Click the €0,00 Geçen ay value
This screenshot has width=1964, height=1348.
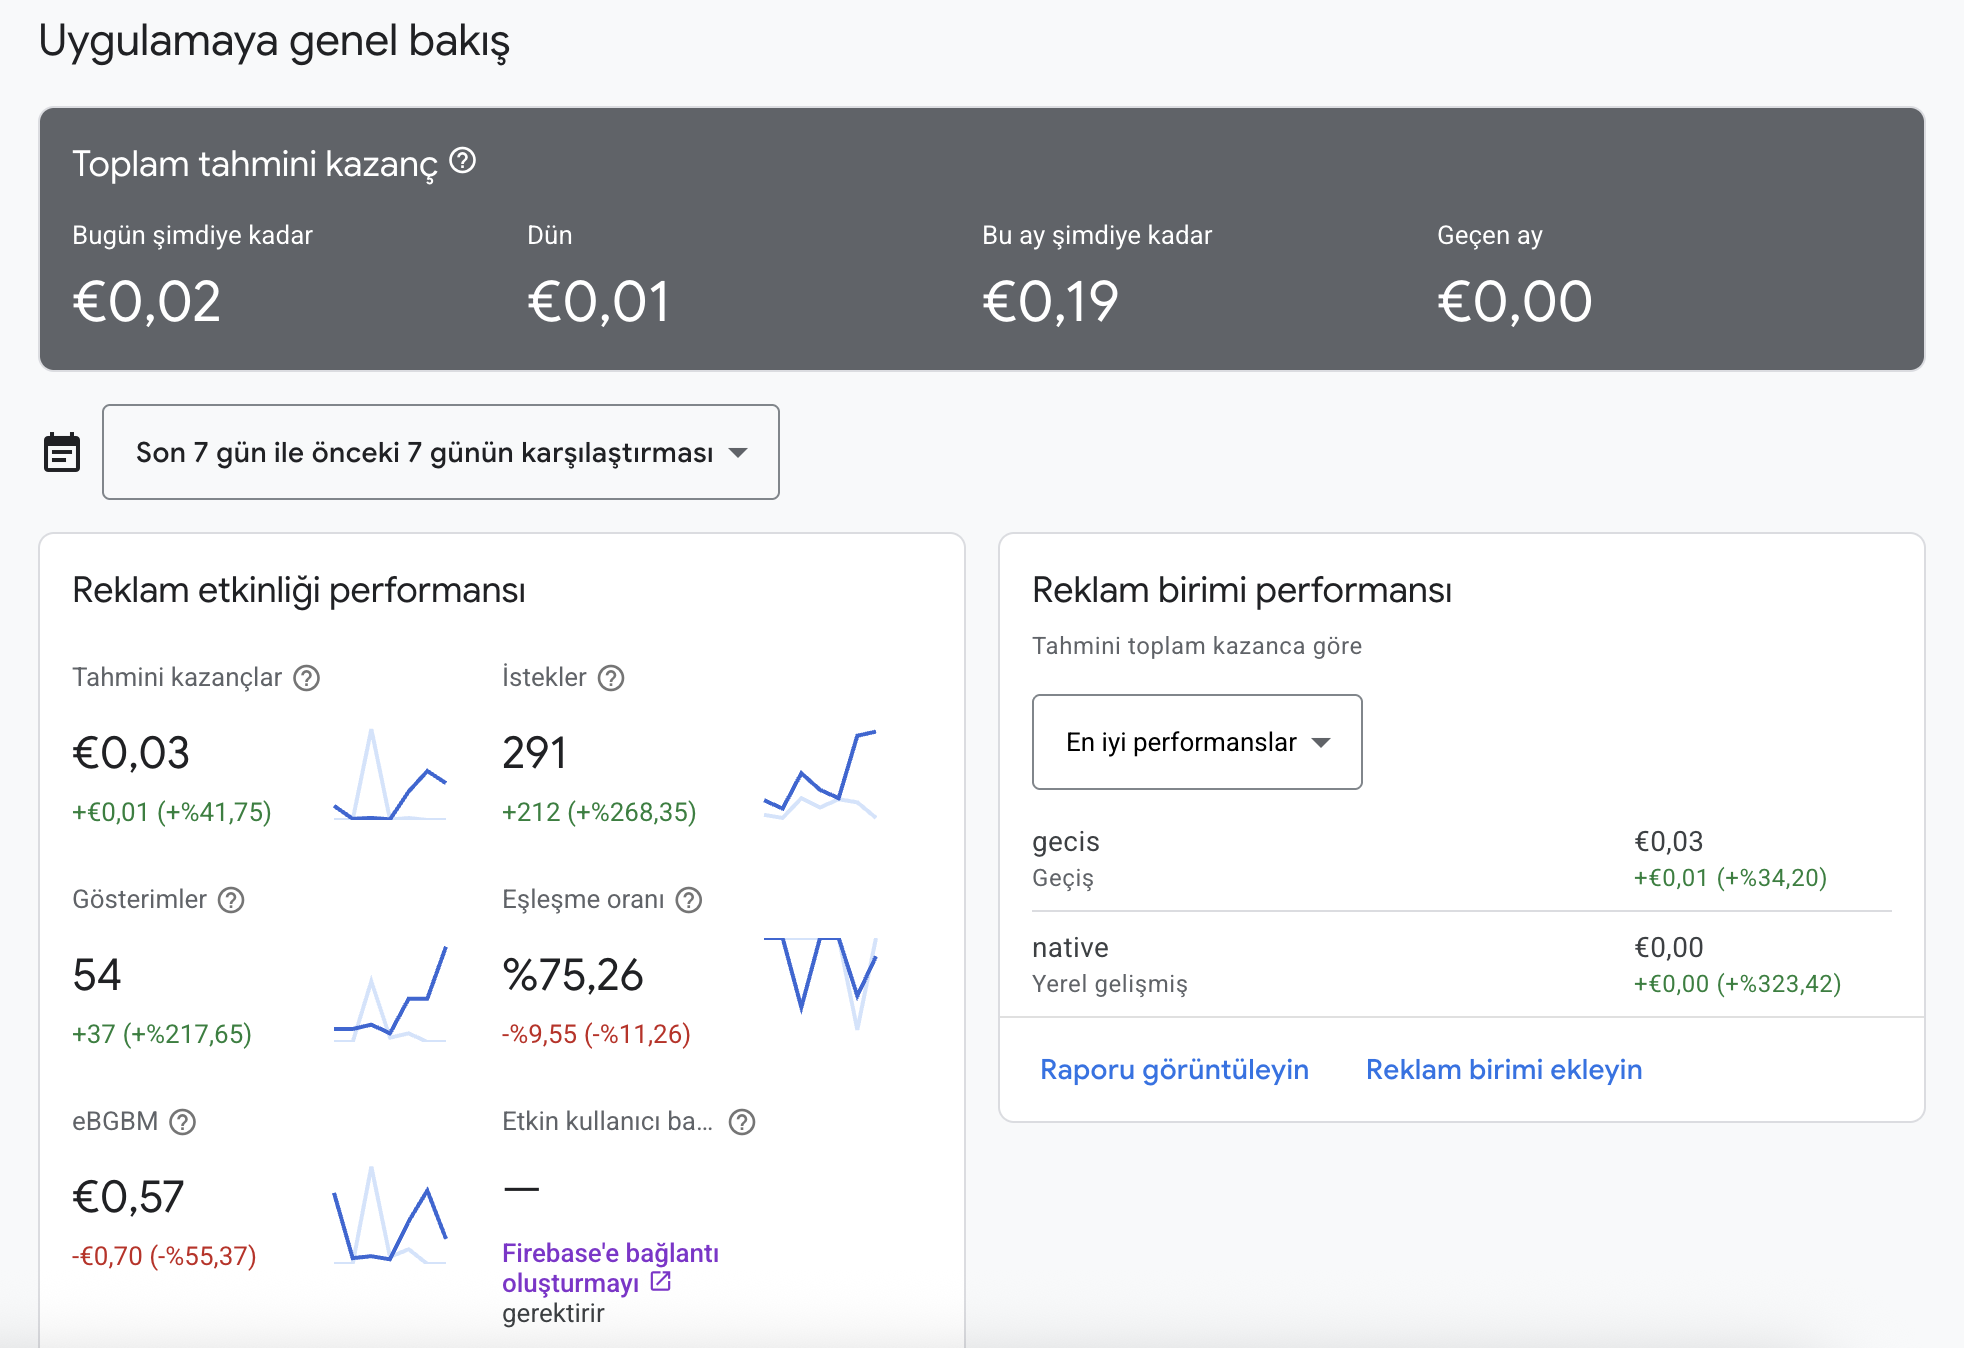pyautogui.click(x=1514, y=302)
